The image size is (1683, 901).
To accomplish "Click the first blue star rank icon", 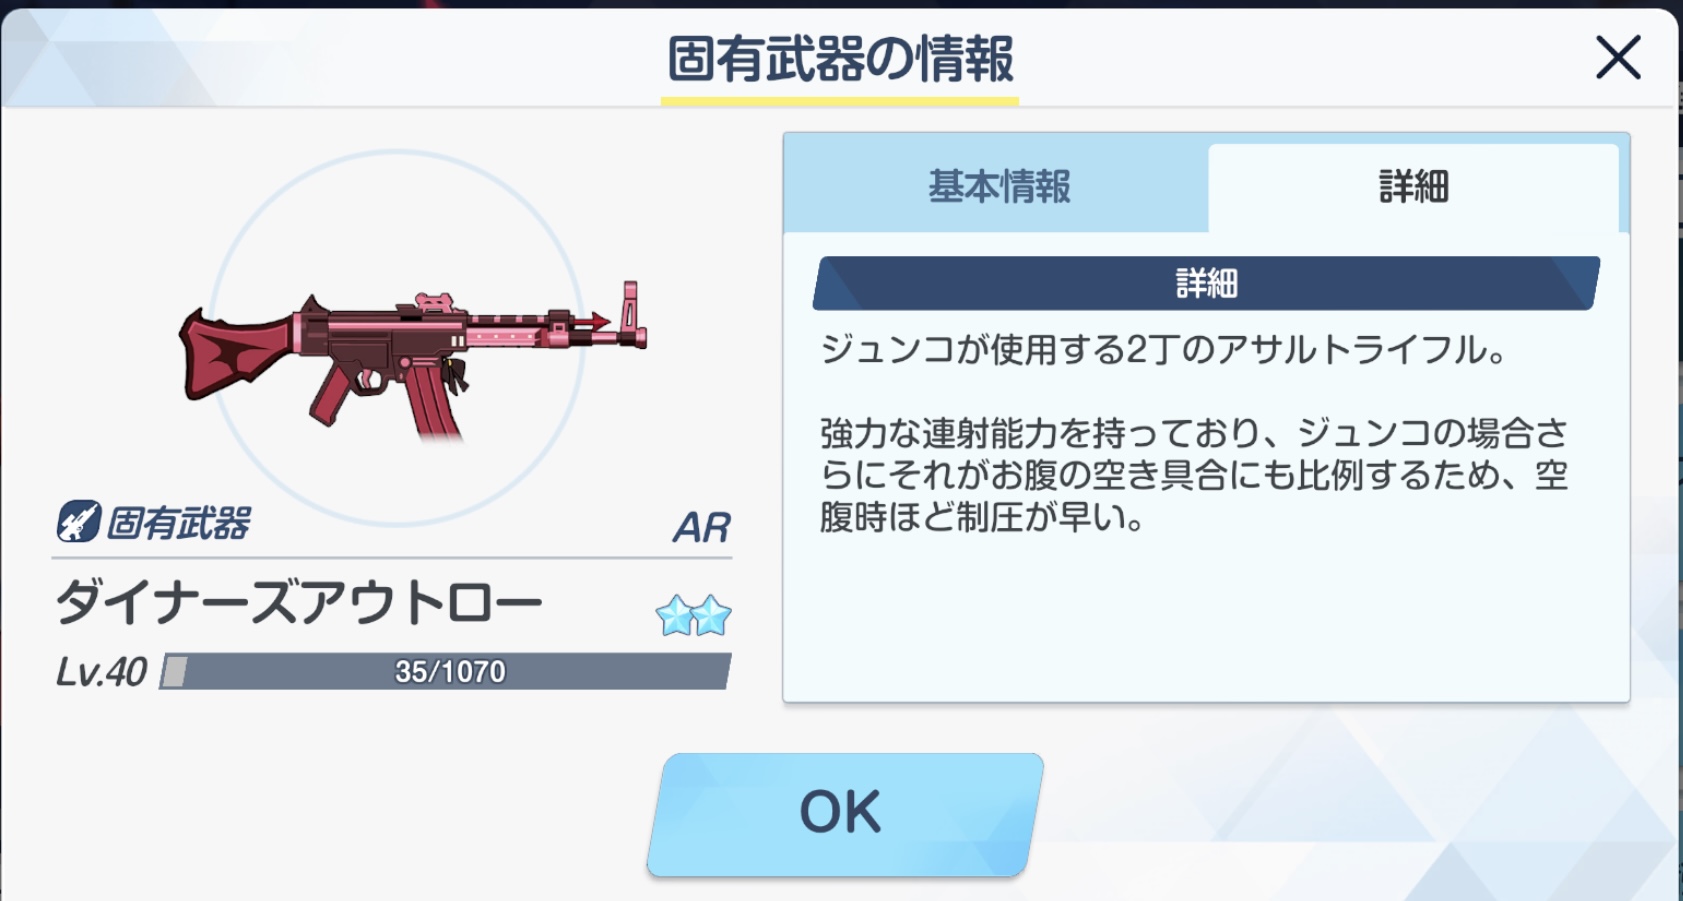I will [675, 615].
